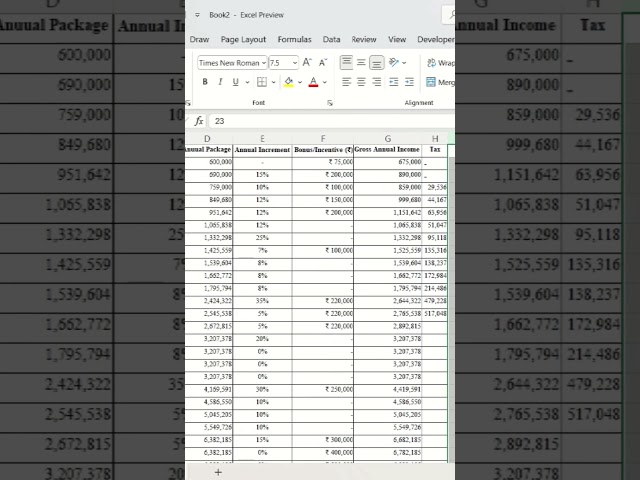The width and height of the screenshot is (640, 480).
Task: Apply yellow fill color bucket
Action: [289, 82]
